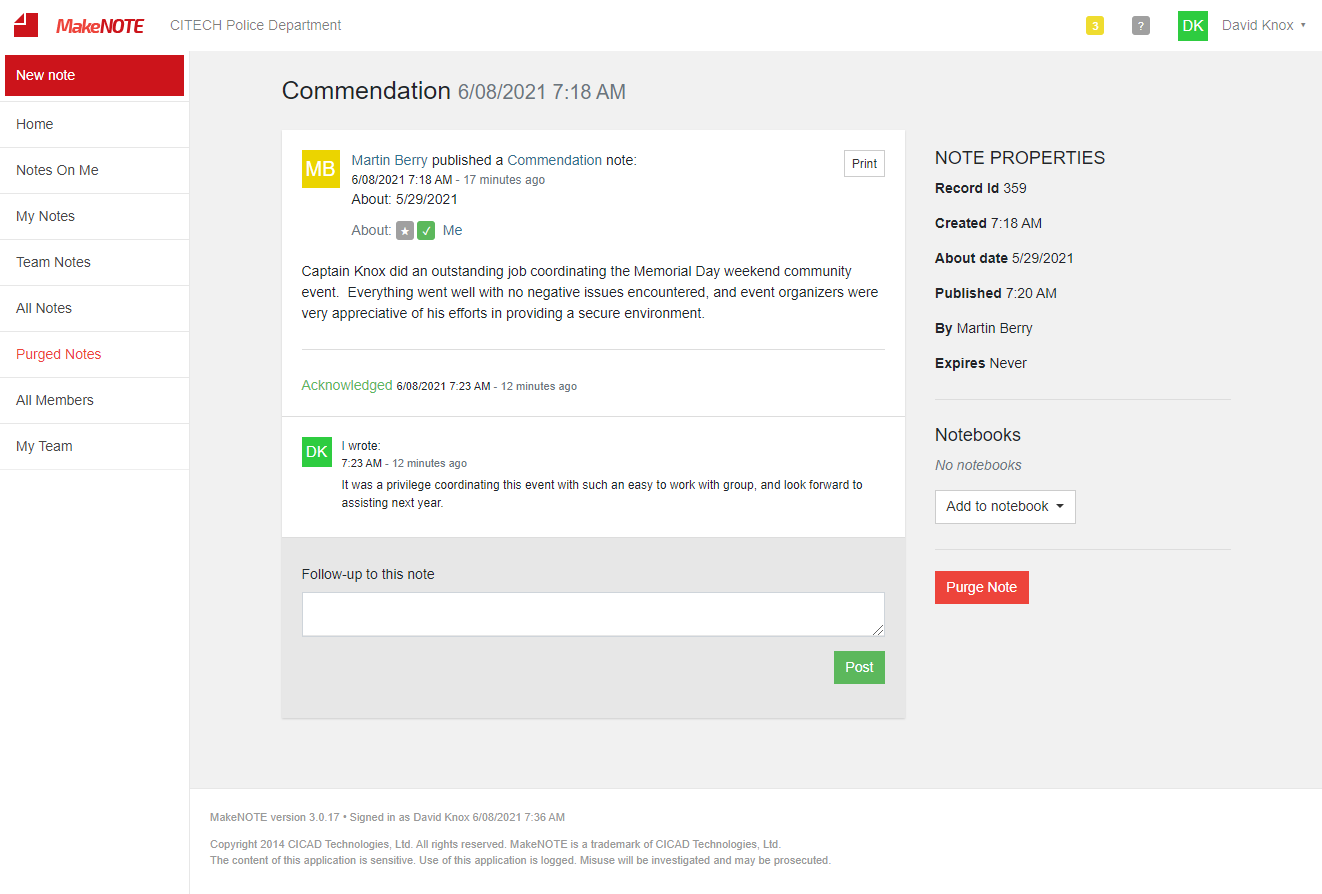The height and width of the screenshot is (894, 1322).
Task: Click the Me link beside About
Action: 452,230
